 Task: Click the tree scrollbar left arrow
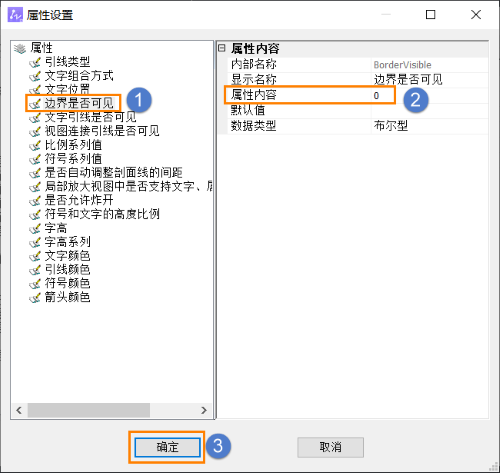click(19, 410)
